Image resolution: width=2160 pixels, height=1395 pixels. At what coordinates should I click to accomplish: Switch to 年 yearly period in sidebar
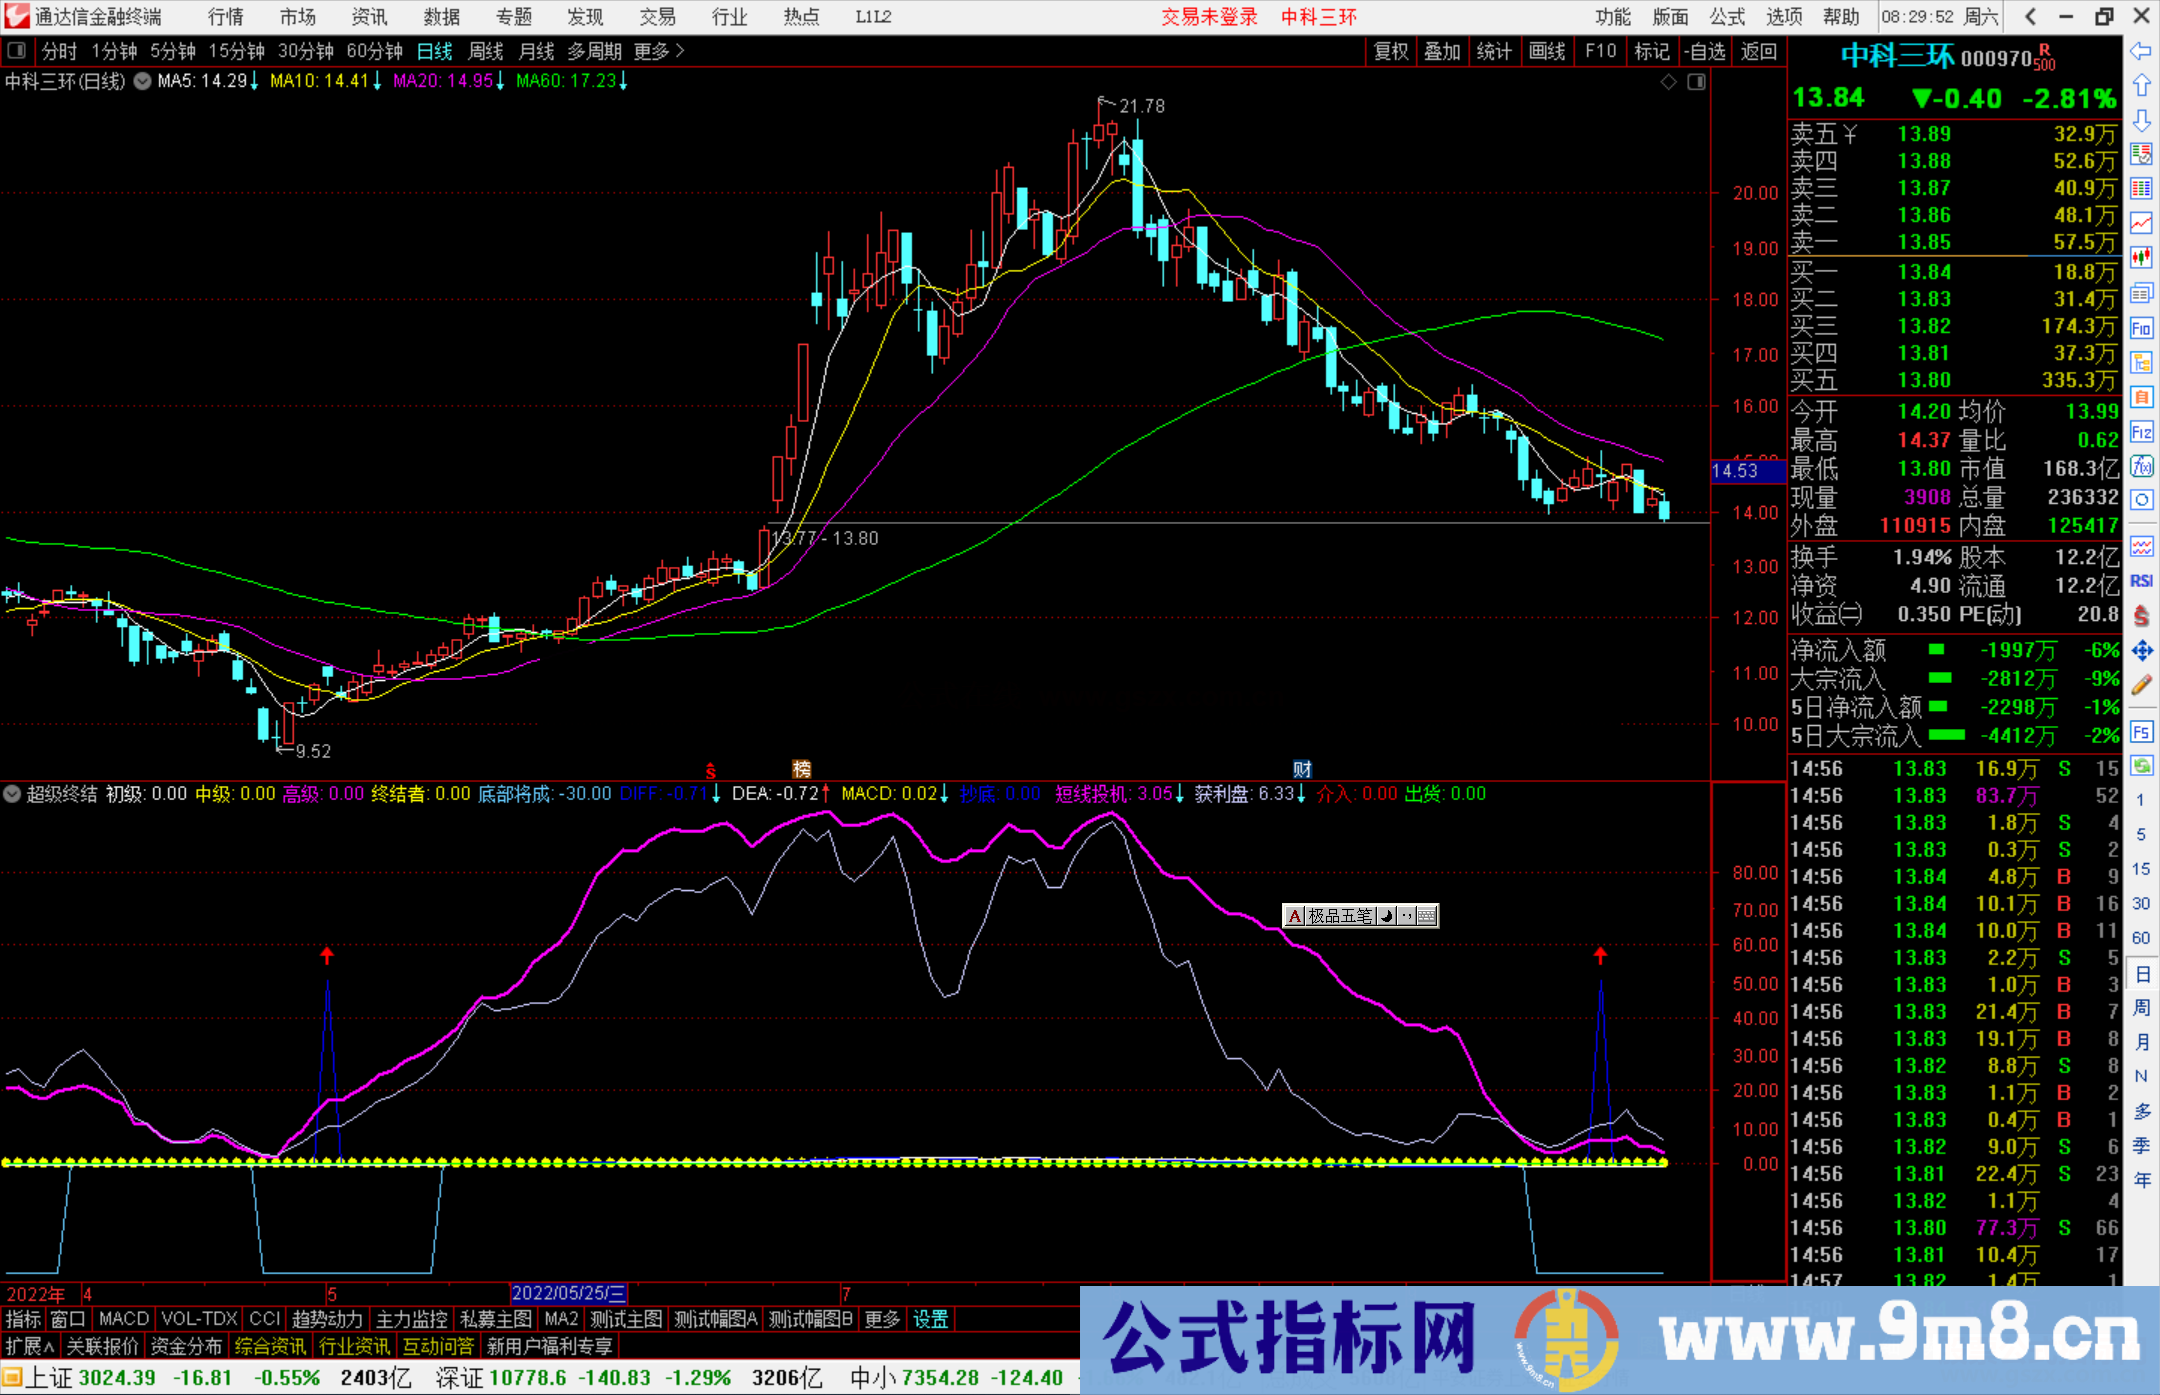click(2142, 1180)
